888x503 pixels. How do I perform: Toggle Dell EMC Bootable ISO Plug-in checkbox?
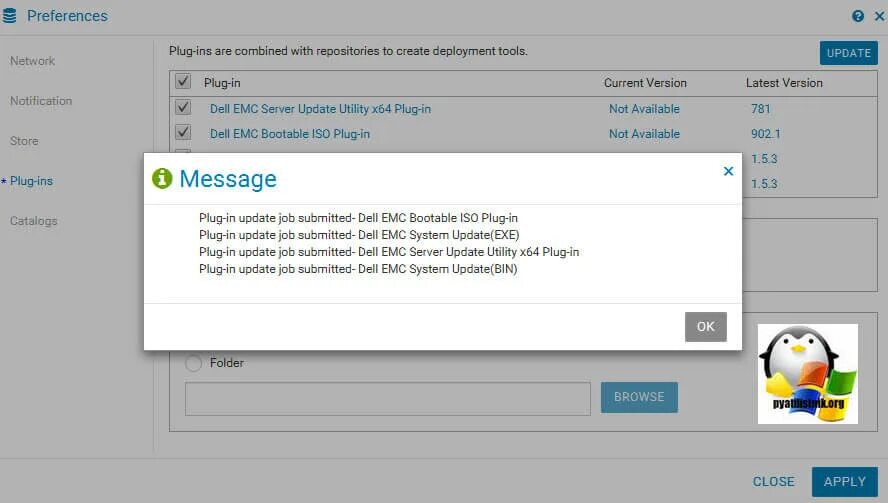coord(183,133)
